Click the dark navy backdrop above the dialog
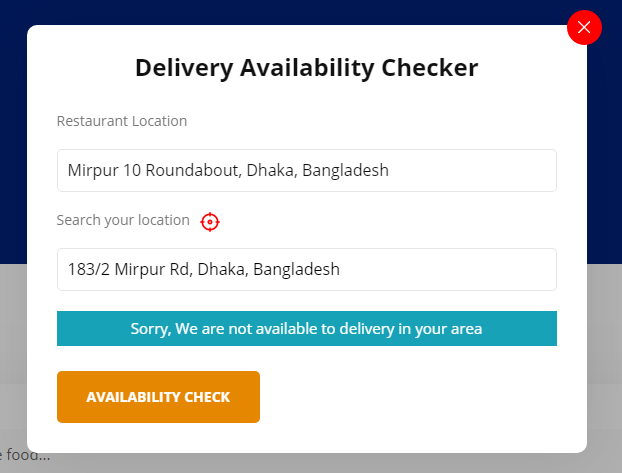The width and height of the screenshot is (622, 473). (x=300, y=11)
